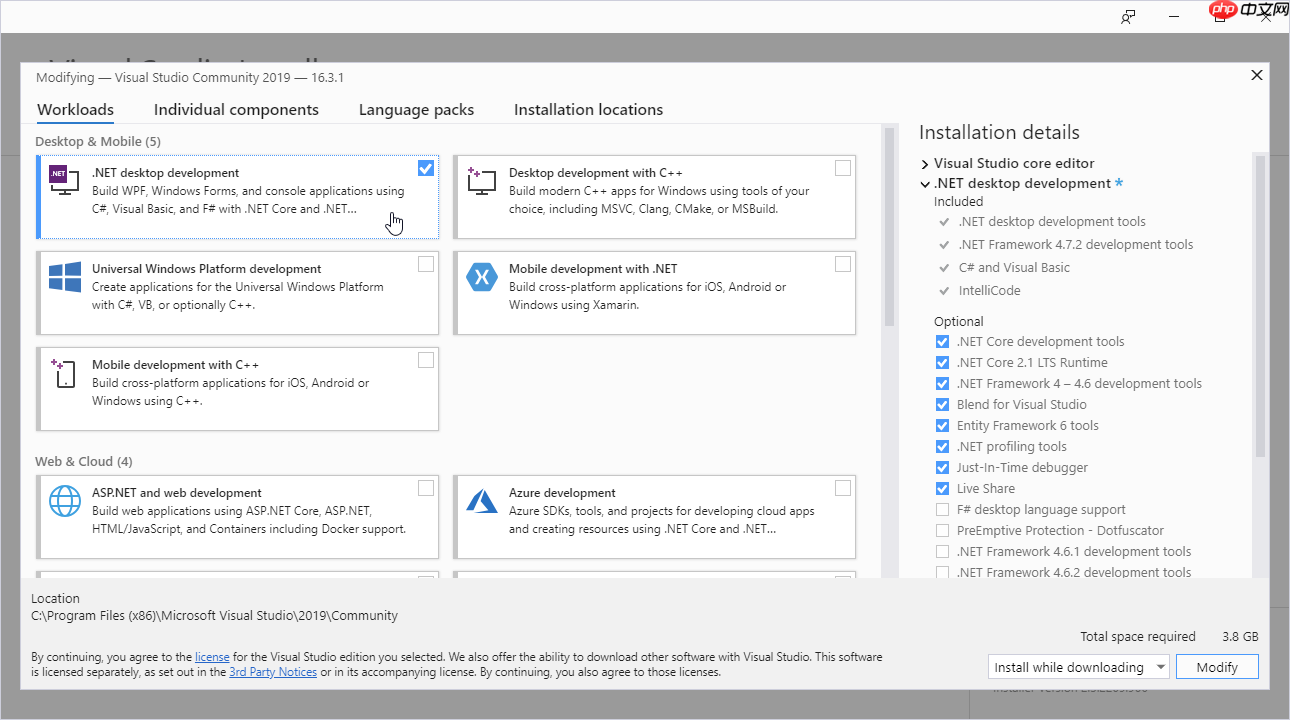Uncheck .NET Core 2.1 LTS Runtime
Viewport: 1290px width, 720px height.
942,363
